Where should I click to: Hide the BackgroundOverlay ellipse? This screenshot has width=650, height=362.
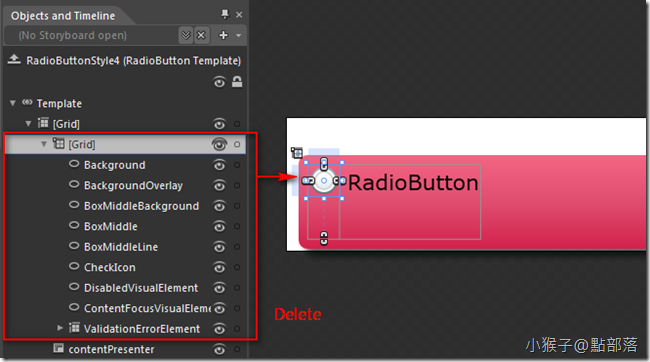(x=219, y=185)
